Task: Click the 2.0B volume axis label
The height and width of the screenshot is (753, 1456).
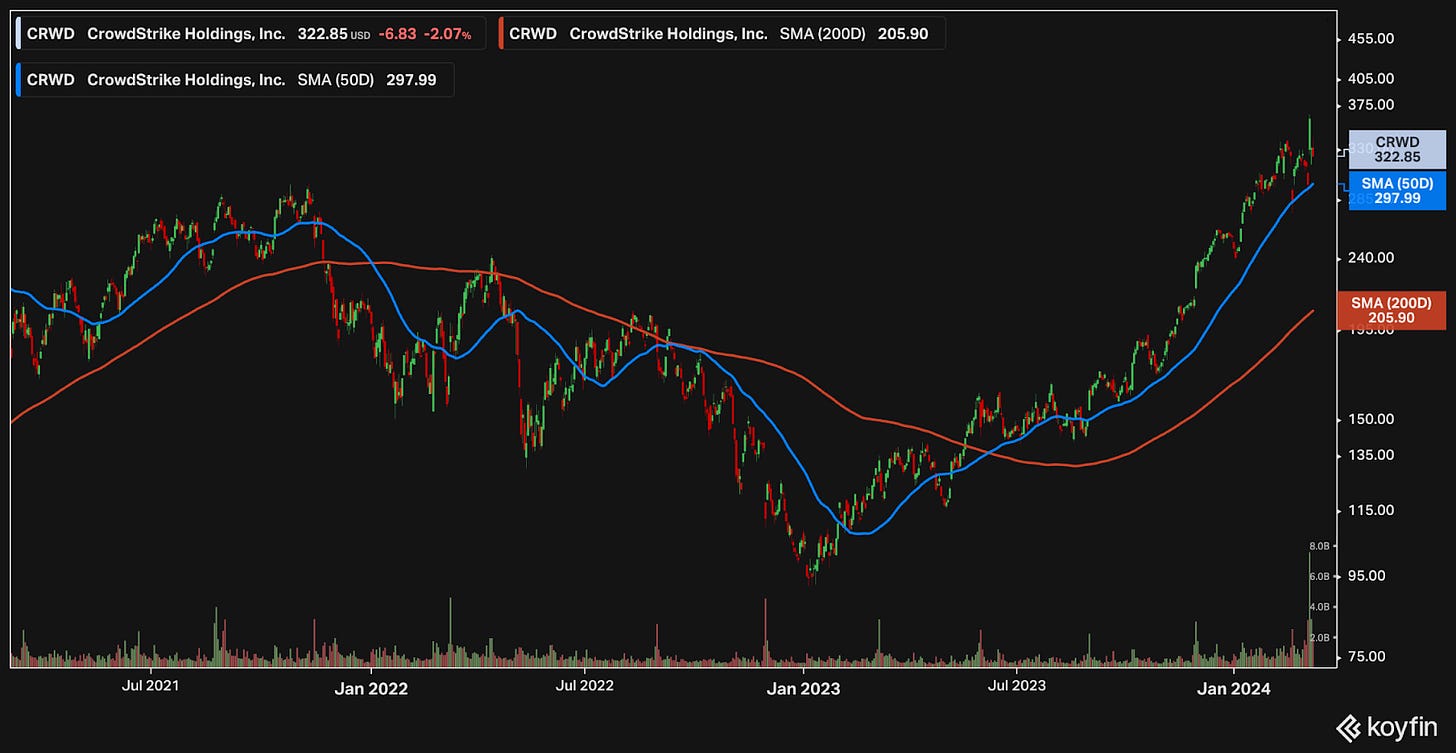Action: pos(1319,637)
